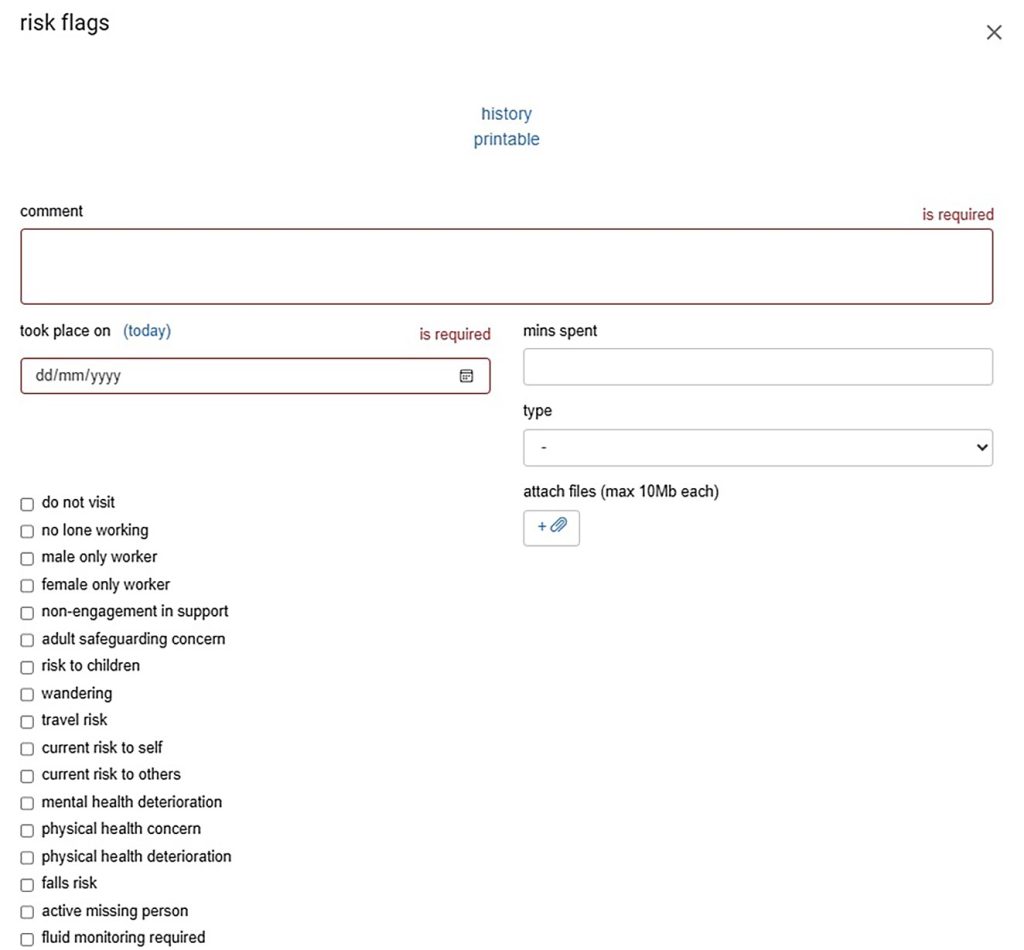Mark mental health deterioration checkbox
This screenshot has height=950, width=1024.
tap(27, 803)
